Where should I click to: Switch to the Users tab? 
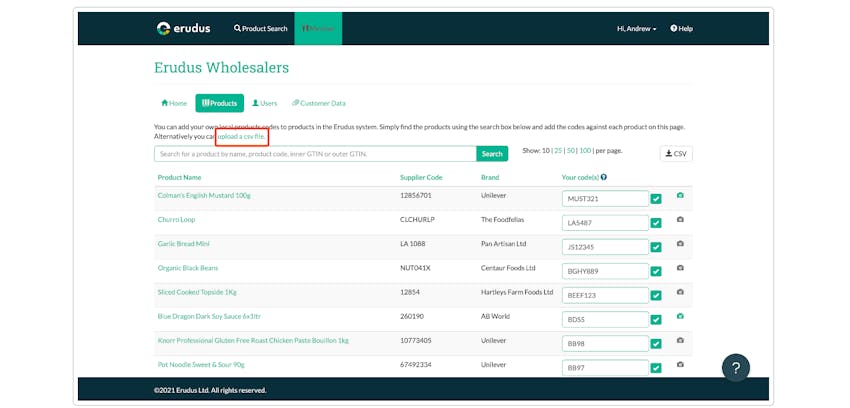click(x=265, y=103)
